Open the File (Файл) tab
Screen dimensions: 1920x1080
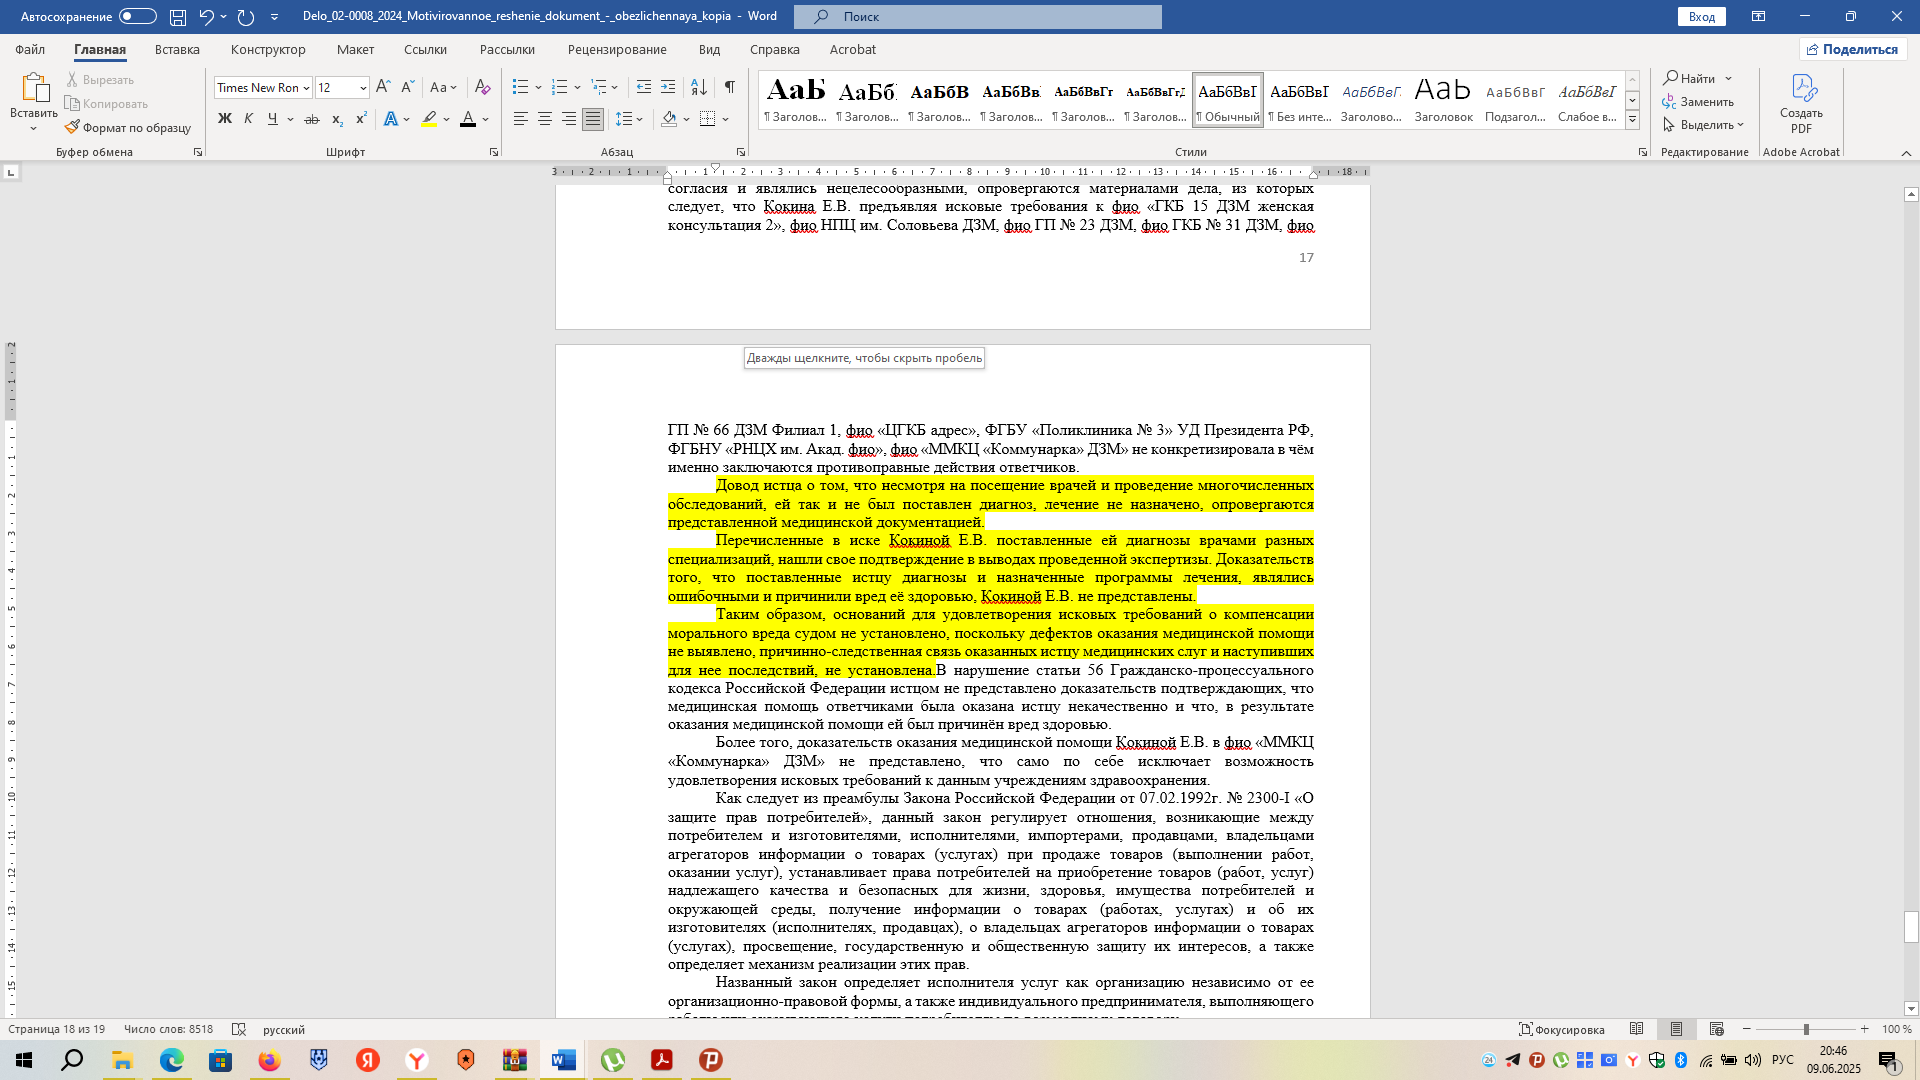(x=30, y=49)
